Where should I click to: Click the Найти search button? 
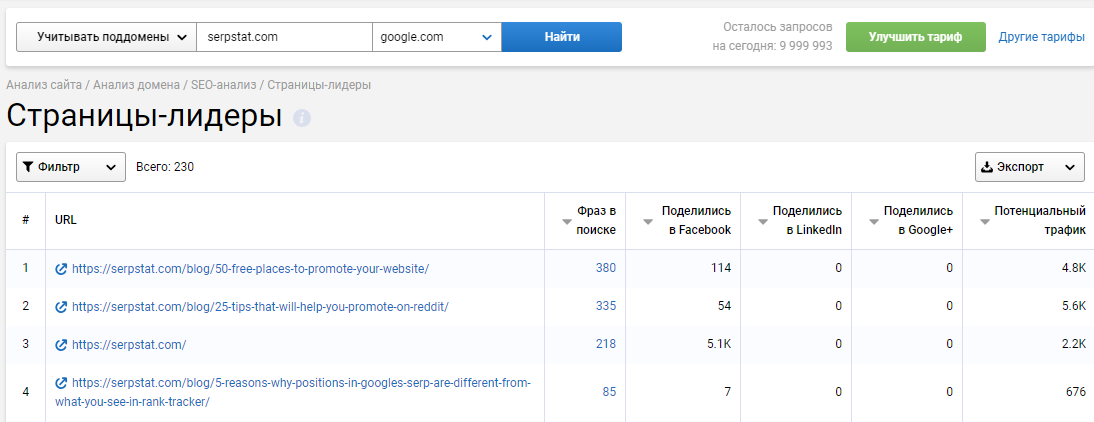pyautogui.click(x=562, y=37)
